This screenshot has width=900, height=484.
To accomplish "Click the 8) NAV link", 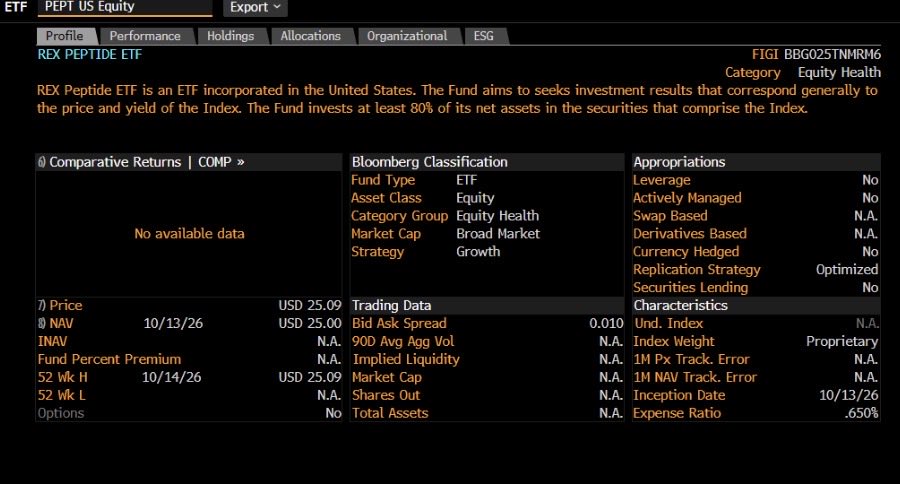I will [x=56, y=323].
